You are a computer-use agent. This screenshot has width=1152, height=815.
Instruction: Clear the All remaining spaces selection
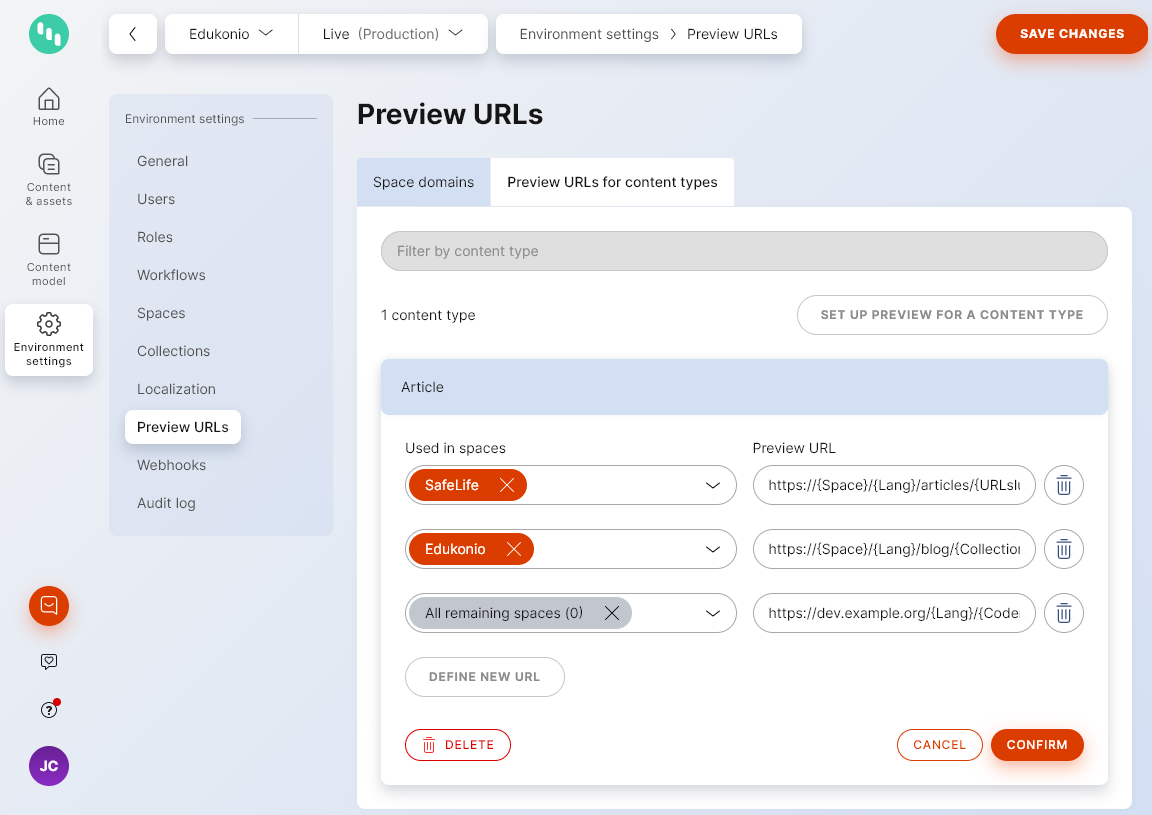(611, 613)
